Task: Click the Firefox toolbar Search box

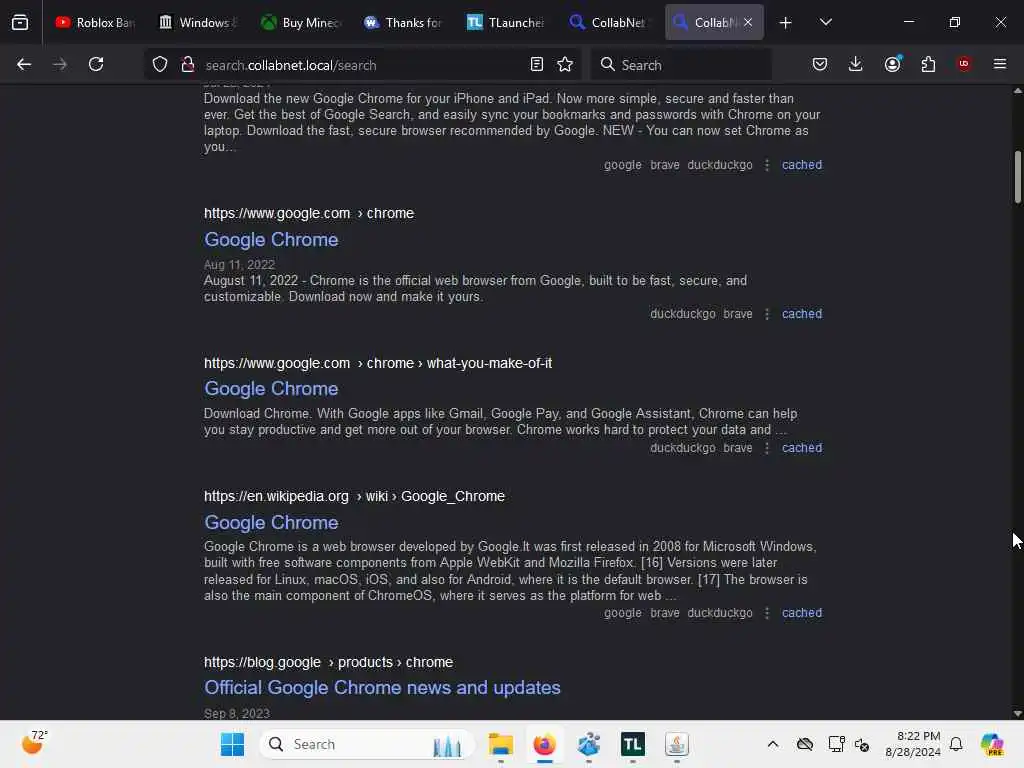Action: (680, 65)
